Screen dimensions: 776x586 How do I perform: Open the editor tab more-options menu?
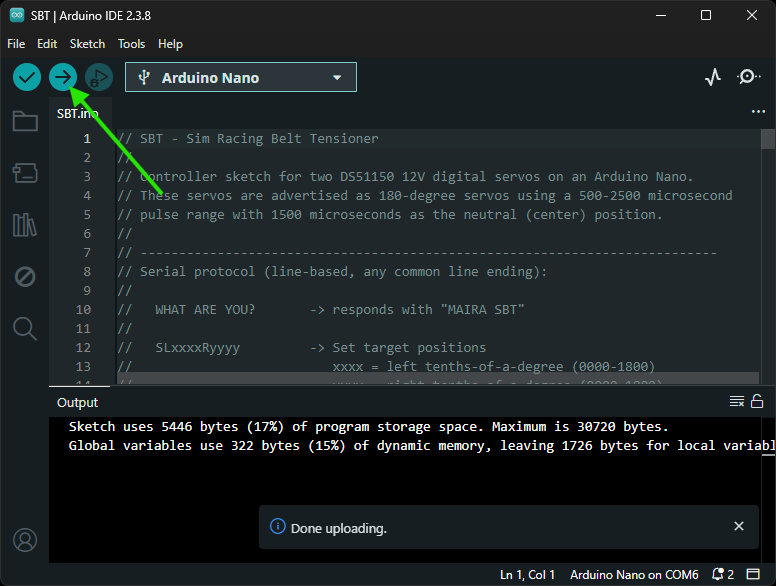tap(758, 113)
